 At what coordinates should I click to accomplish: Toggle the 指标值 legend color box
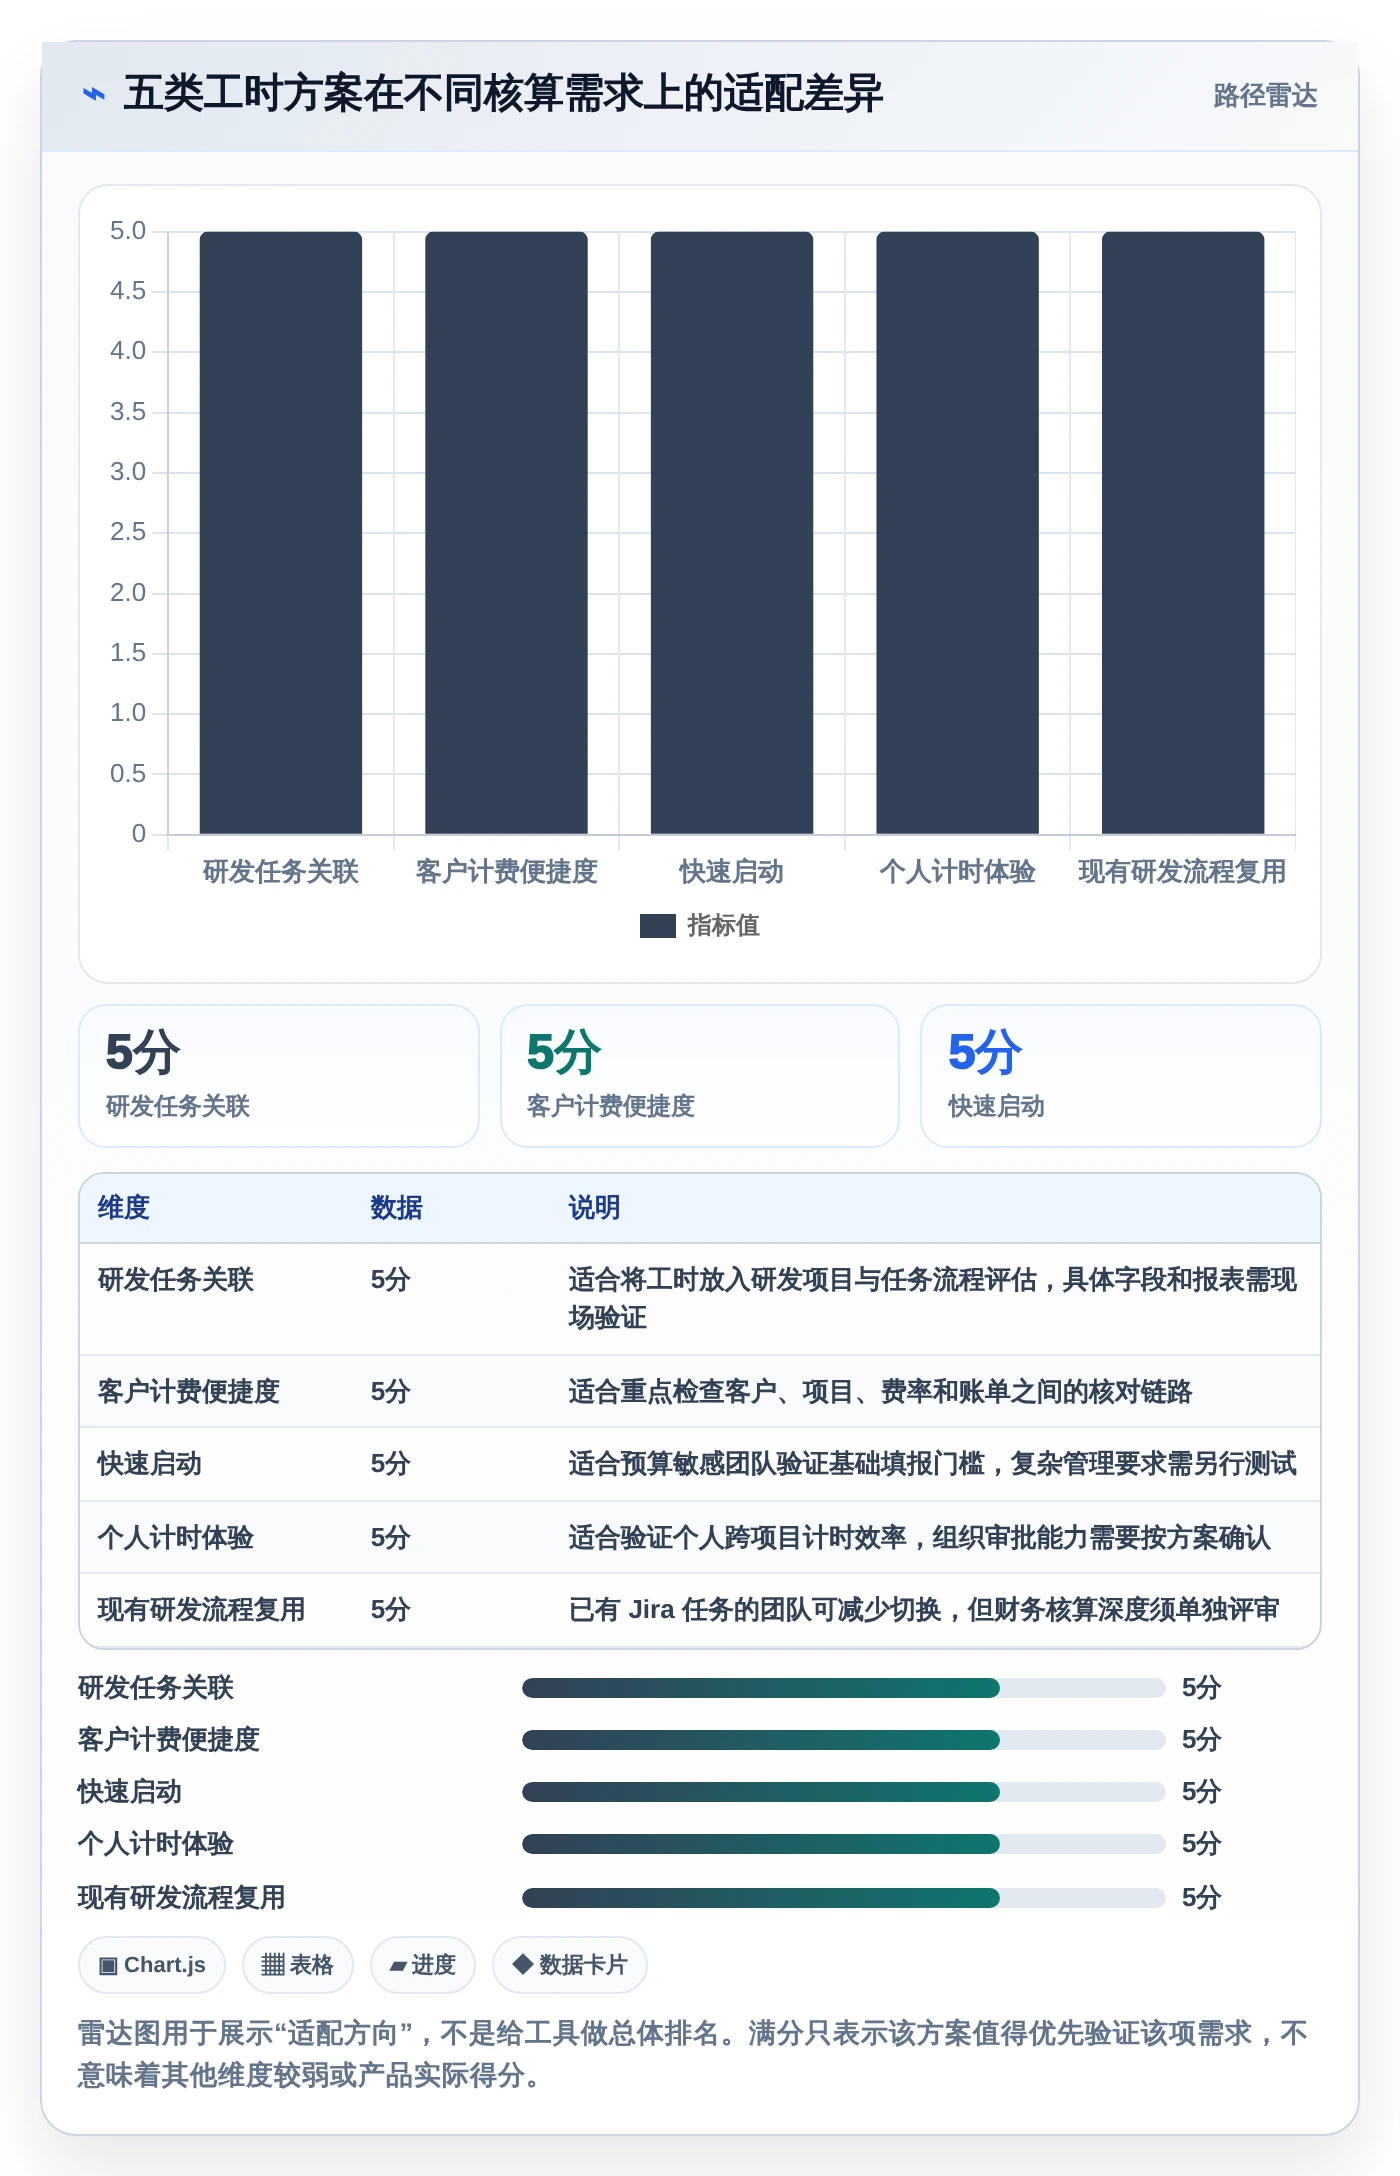point(657,926)
